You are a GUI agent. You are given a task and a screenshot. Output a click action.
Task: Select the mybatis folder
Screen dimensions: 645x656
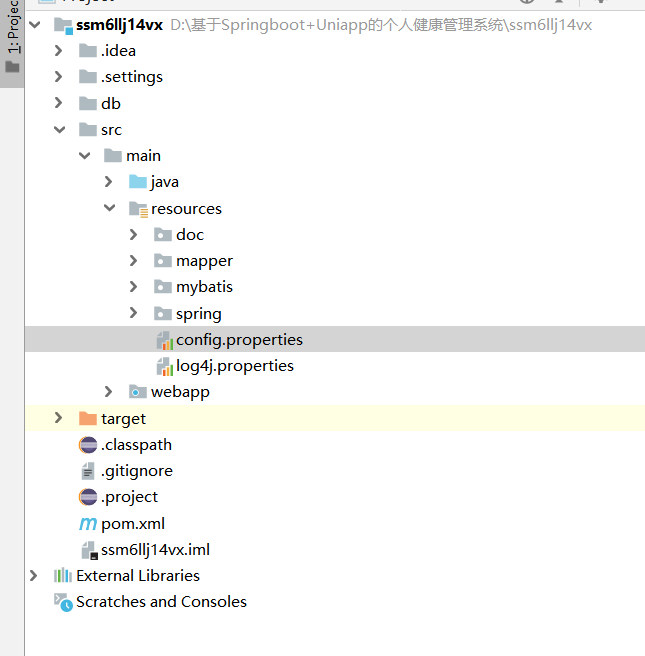point(204,287)
